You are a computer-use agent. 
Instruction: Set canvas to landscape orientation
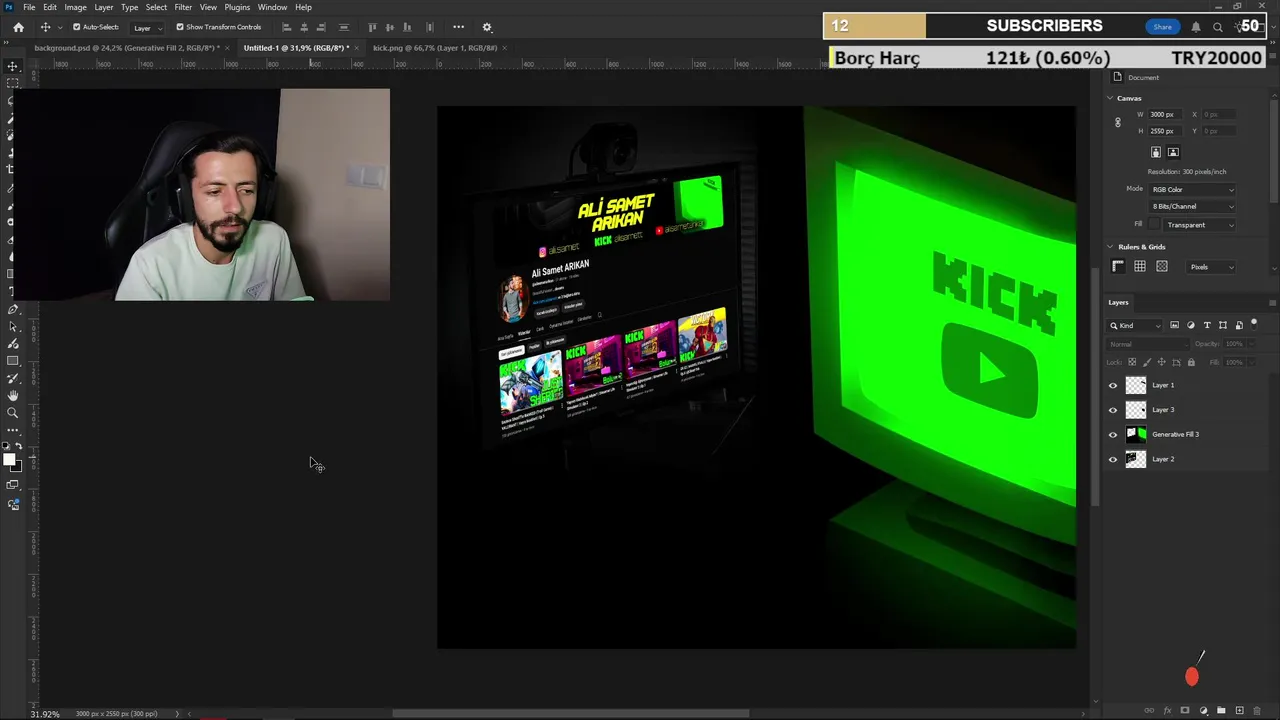[1173, 152]
